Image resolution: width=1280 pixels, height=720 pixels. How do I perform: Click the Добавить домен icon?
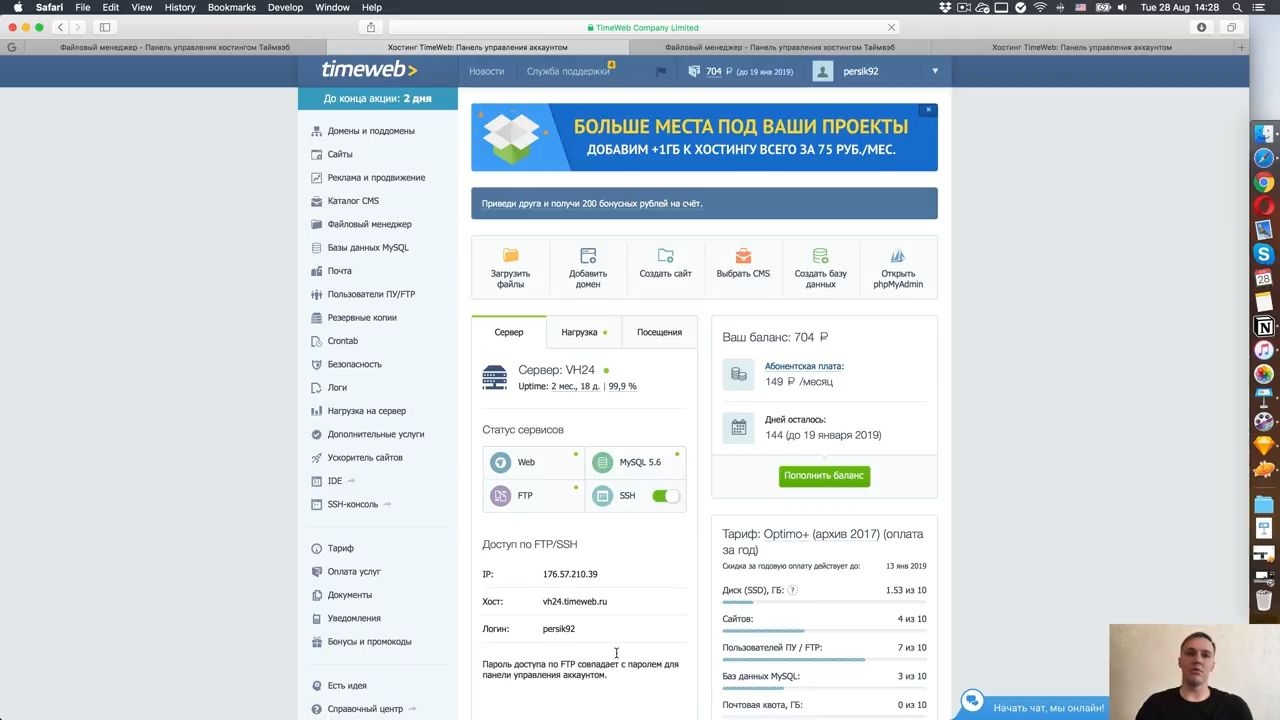[x=588, y=255]
